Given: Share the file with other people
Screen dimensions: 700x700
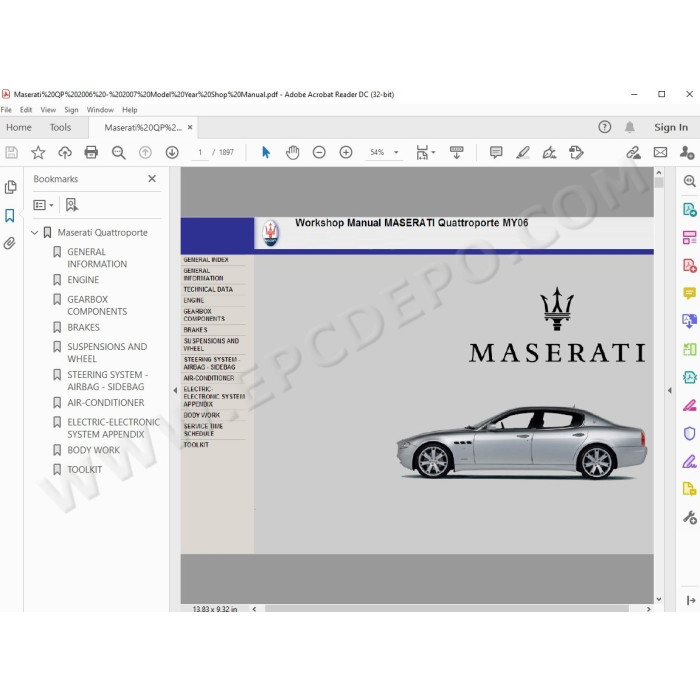Looking at the screenshot, I should click(687, 153).
